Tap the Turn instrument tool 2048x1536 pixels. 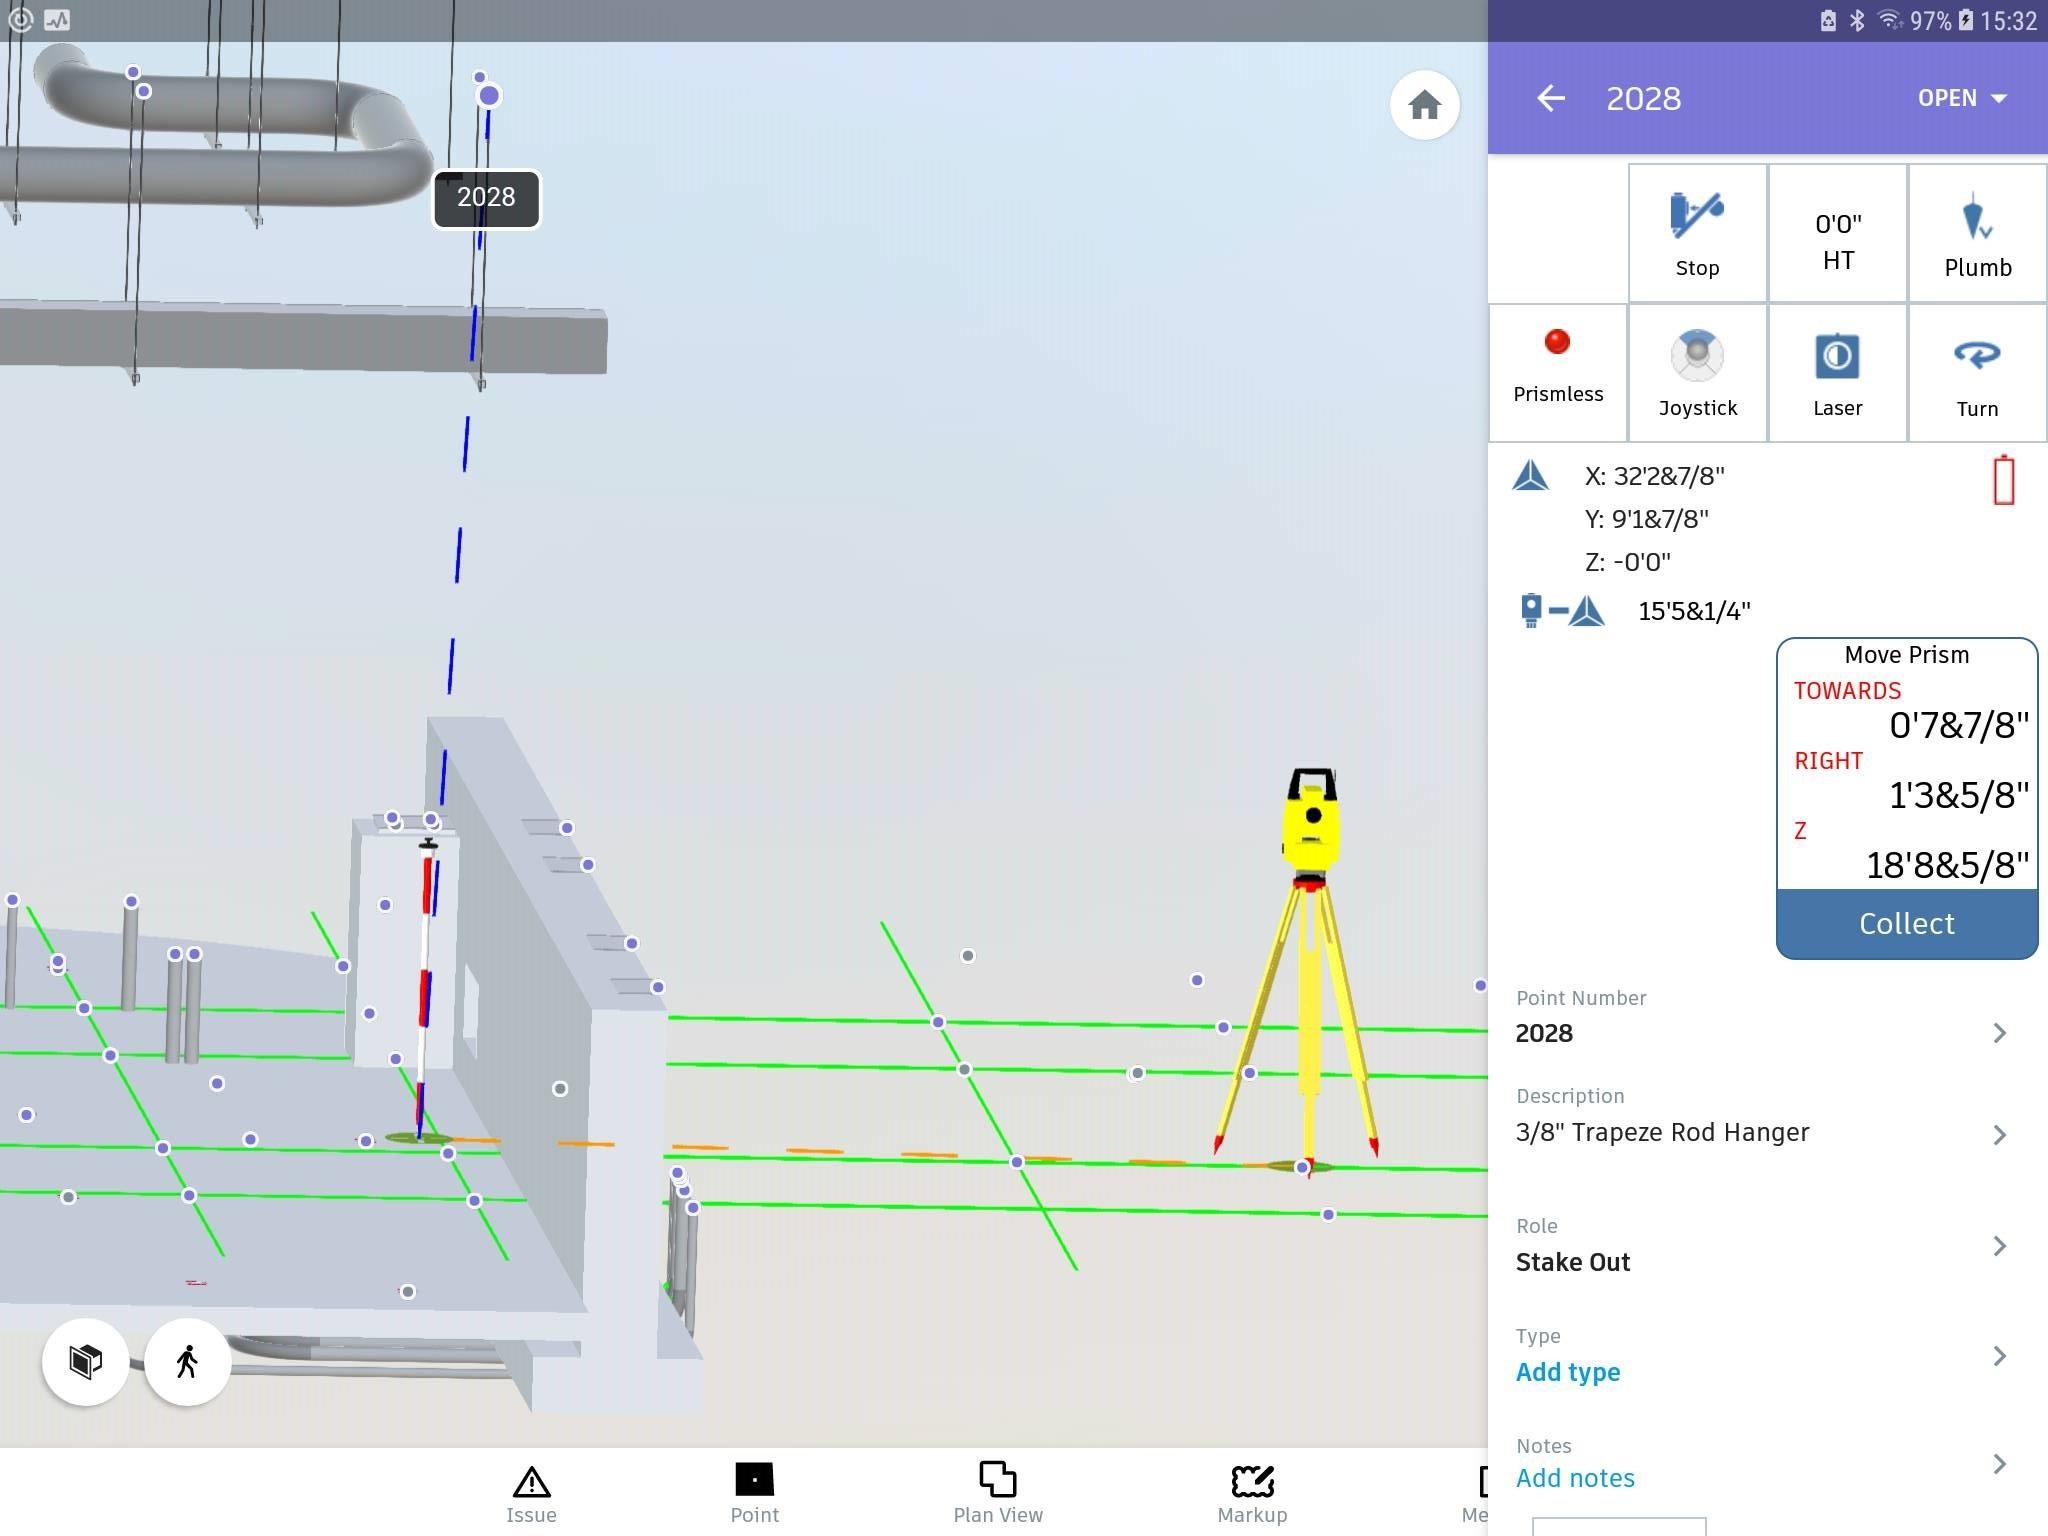click(1977, 372)
